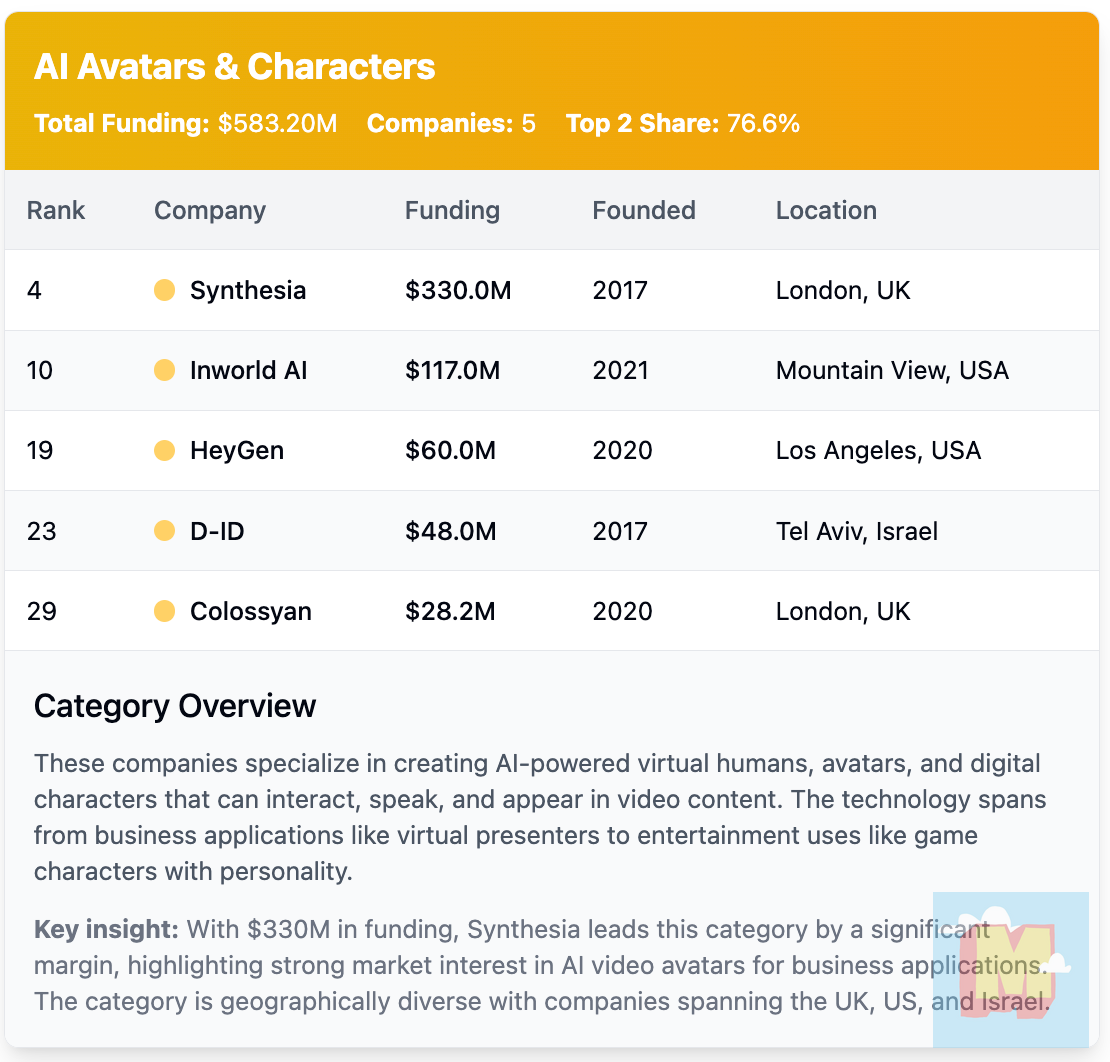Screen dimensions: 1110x1062
Task: Select the Synthesia company name
Action: pyautogui.click(x=248, y=290)
